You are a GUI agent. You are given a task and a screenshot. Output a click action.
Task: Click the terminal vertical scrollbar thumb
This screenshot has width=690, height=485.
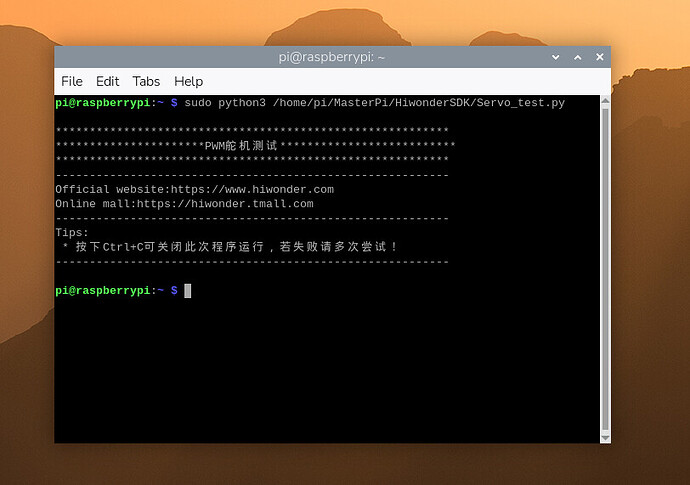(605, 269)
